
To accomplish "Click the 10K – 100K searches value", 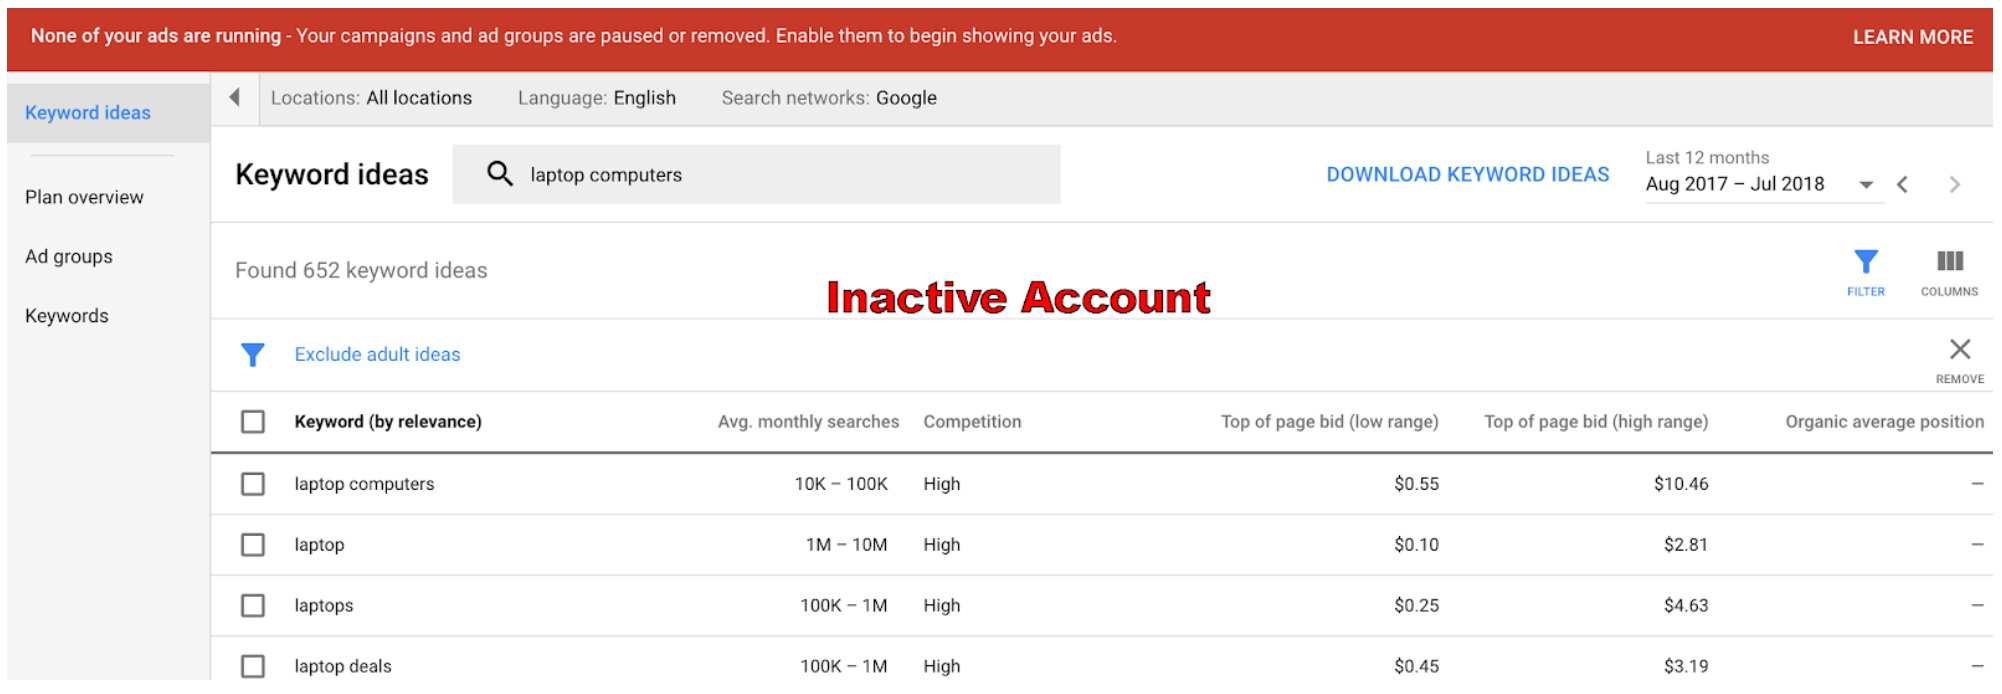I will 841,484.
